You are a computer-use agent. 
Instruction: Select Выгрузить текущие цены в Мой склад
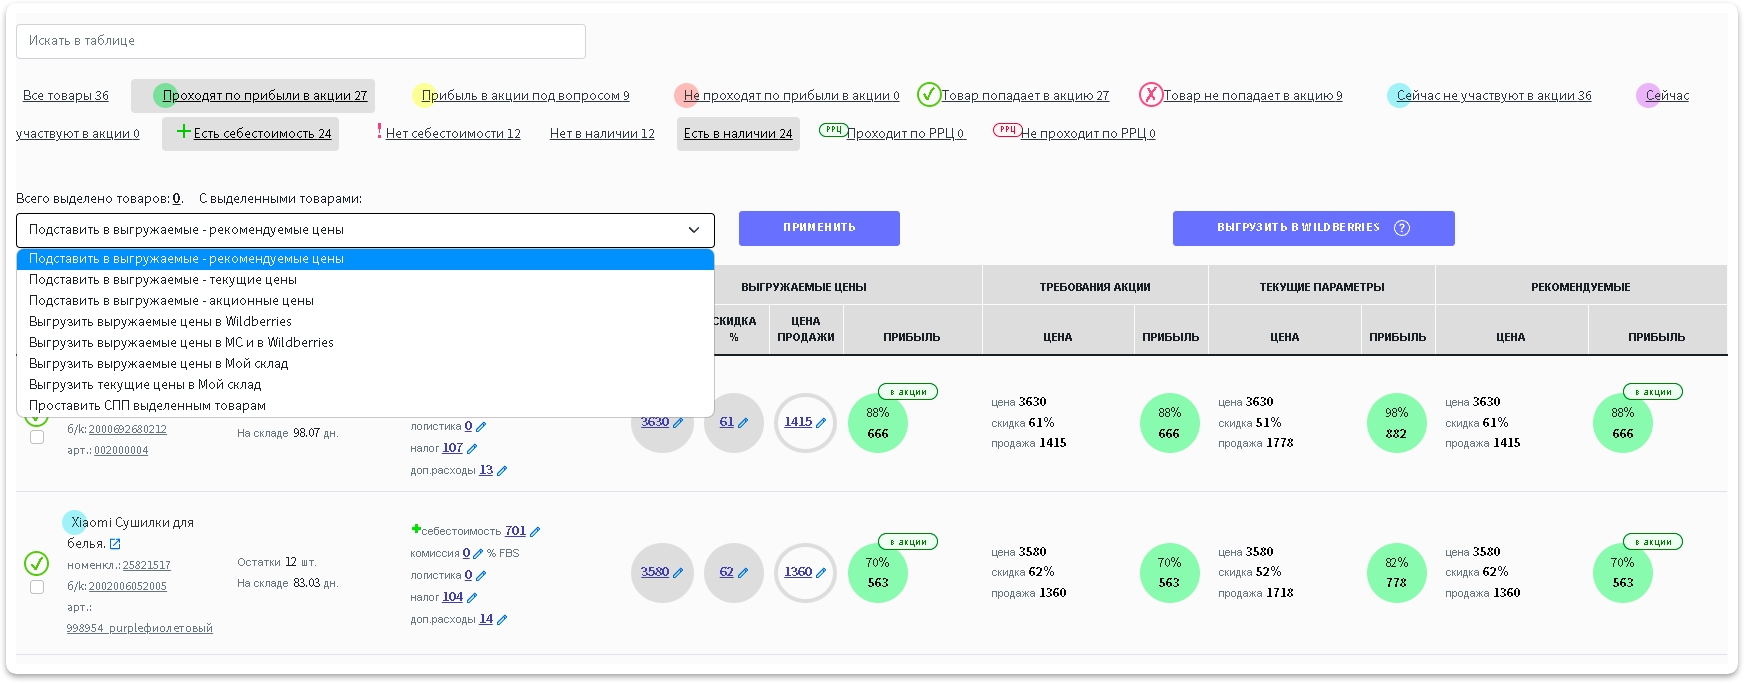tap(145, 385)
